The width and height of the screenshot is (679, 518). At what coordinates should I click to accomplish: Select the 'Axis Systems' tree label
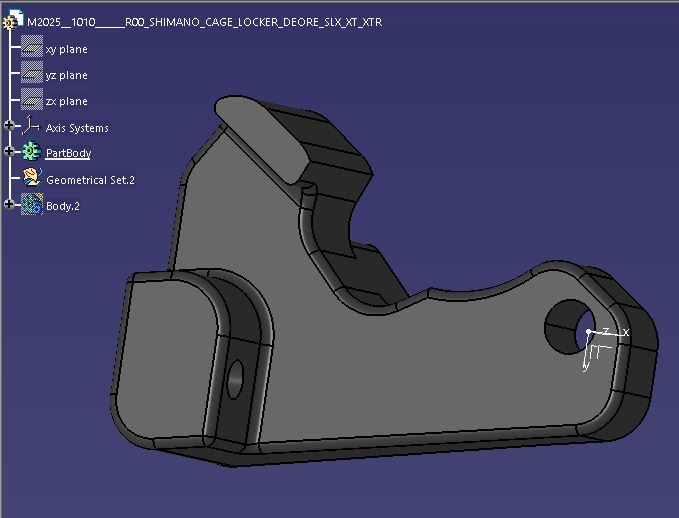(77, 128)
